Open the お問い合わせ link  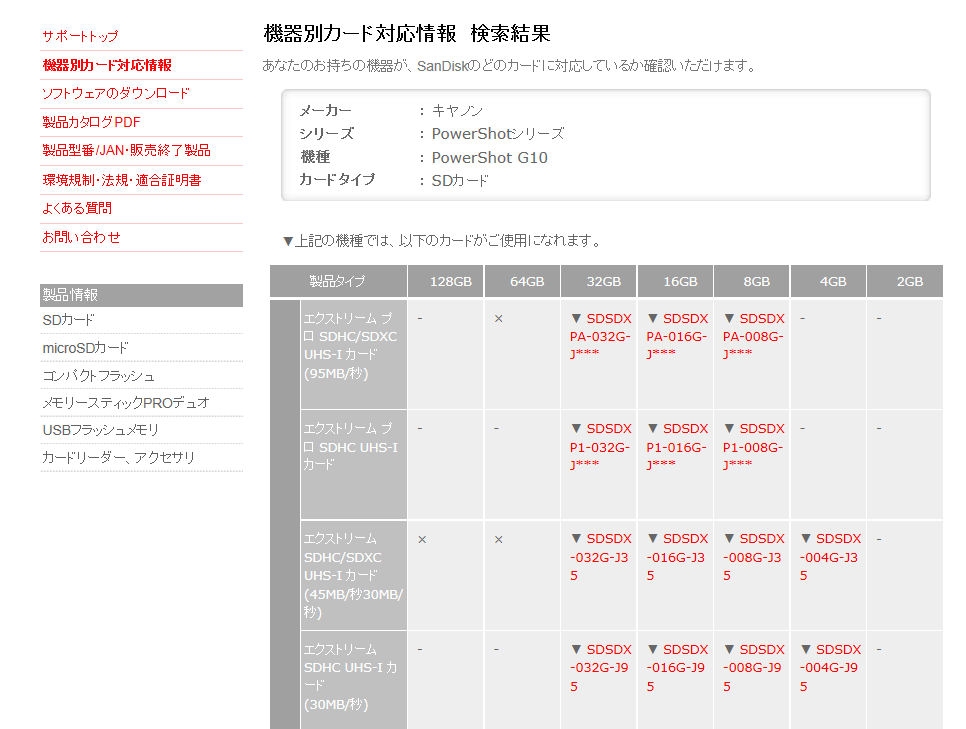click(81, 237)
